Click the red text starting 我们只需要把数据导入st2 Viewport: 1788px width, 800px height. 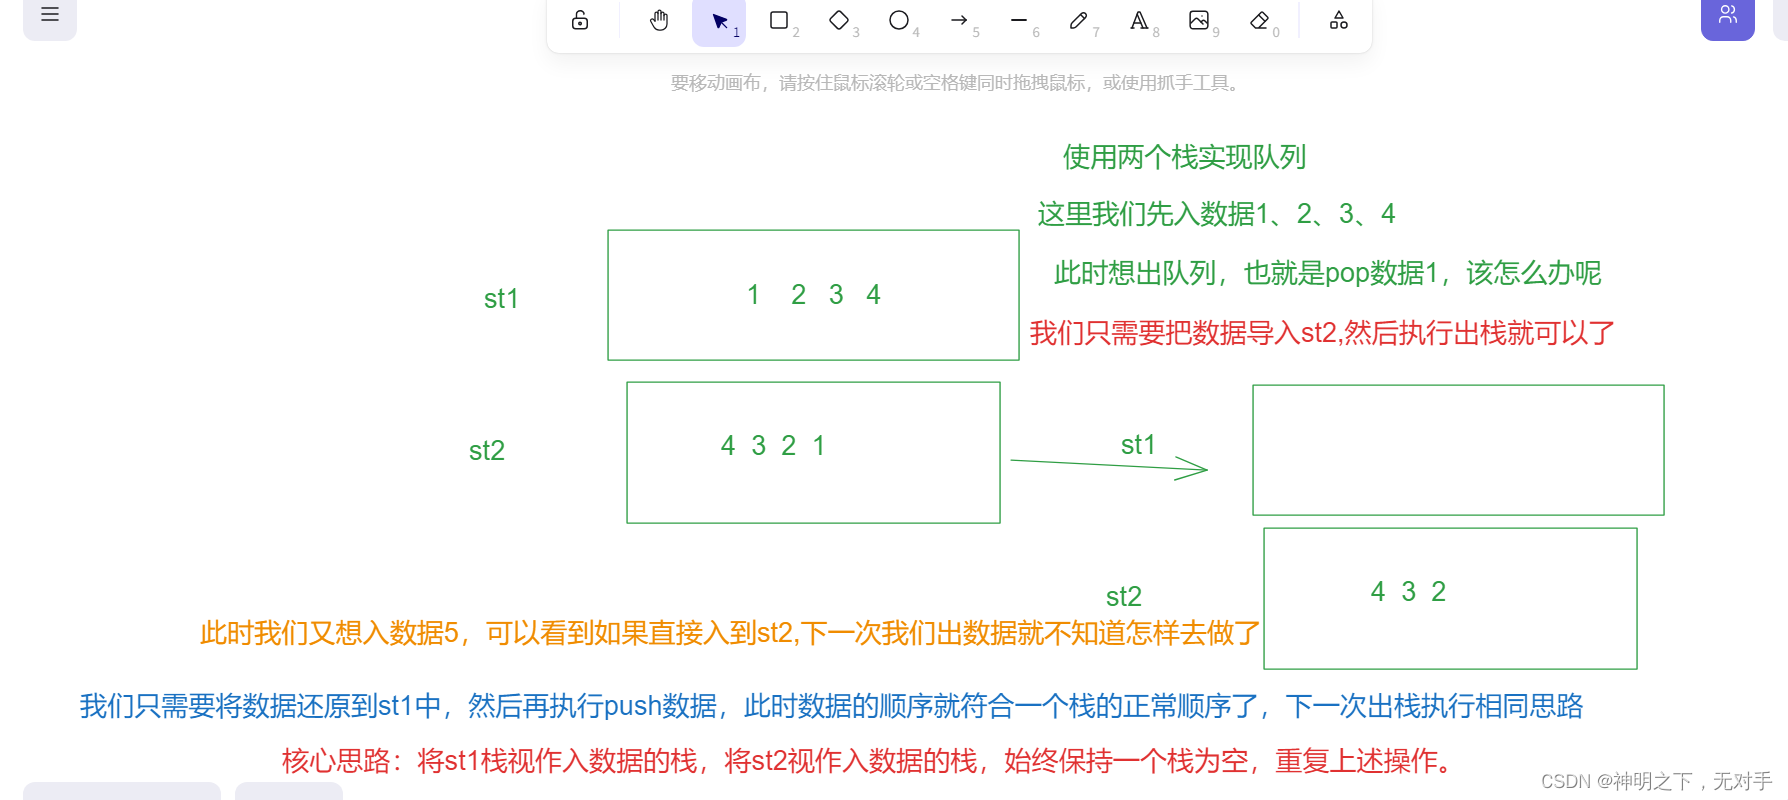click(x=1322, y=333)
